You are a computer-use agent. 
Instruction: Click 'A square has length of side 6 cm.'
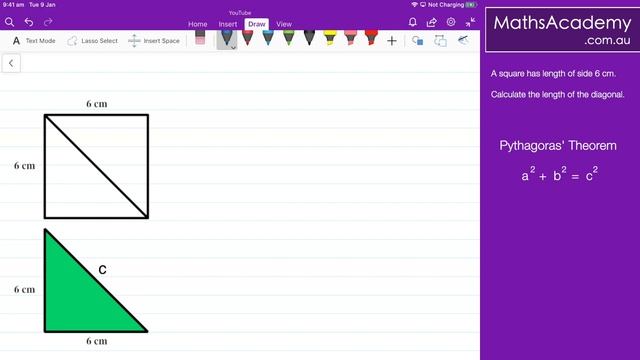tap(553, 73)
